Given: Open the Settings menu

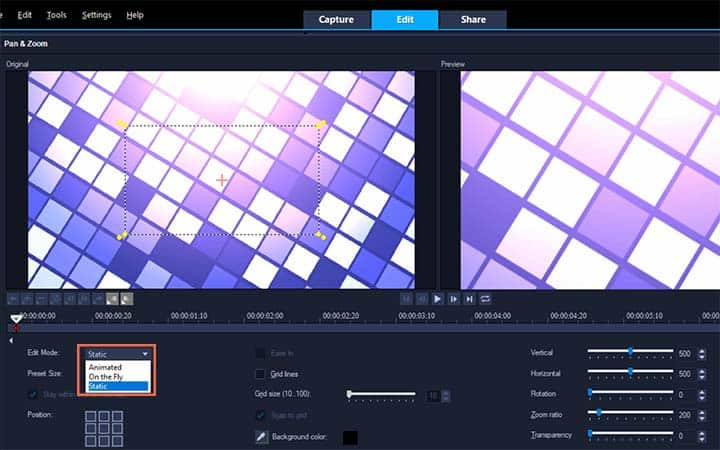Looking at the screenshot, I should coord(96,15).
